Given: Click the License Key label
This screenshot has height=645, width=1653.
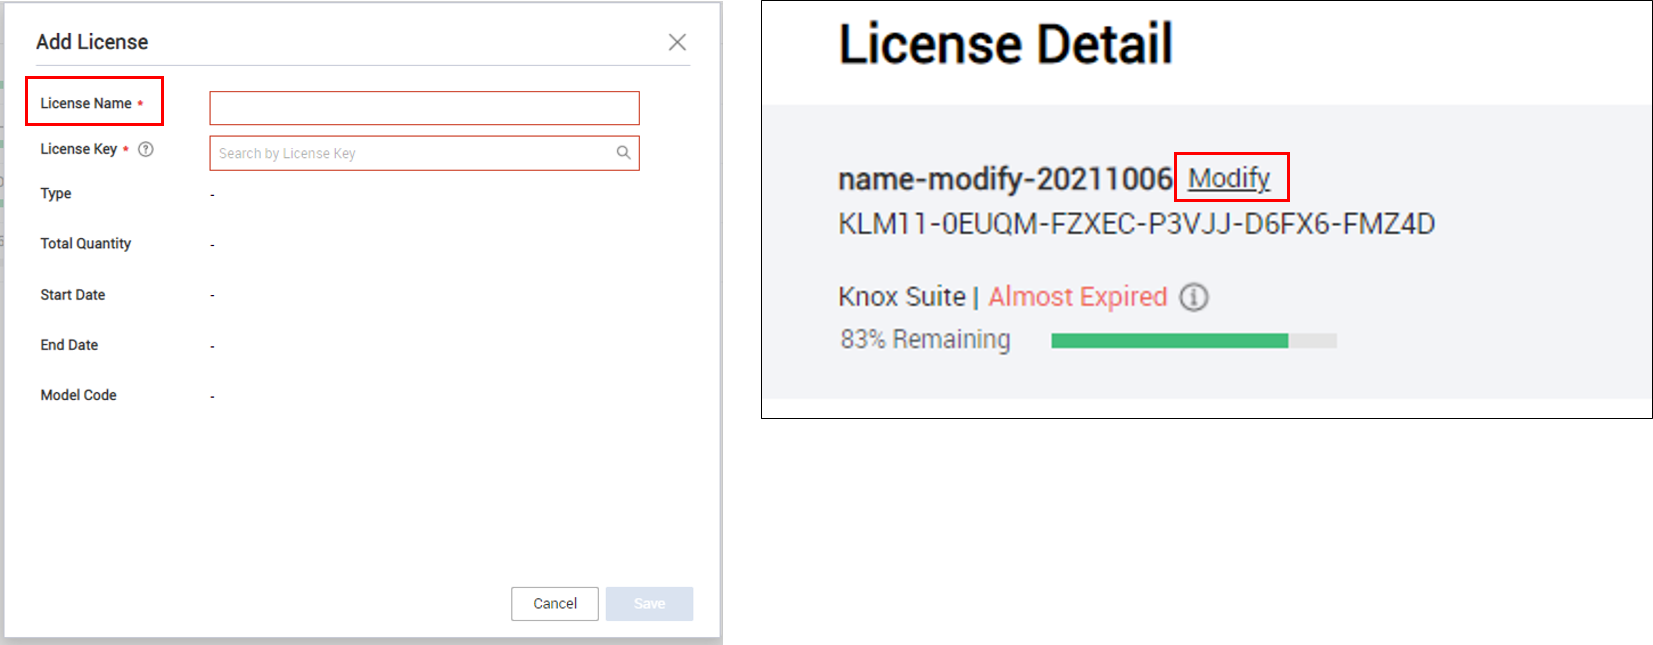Looking at the screenshot, I should 79,149.
